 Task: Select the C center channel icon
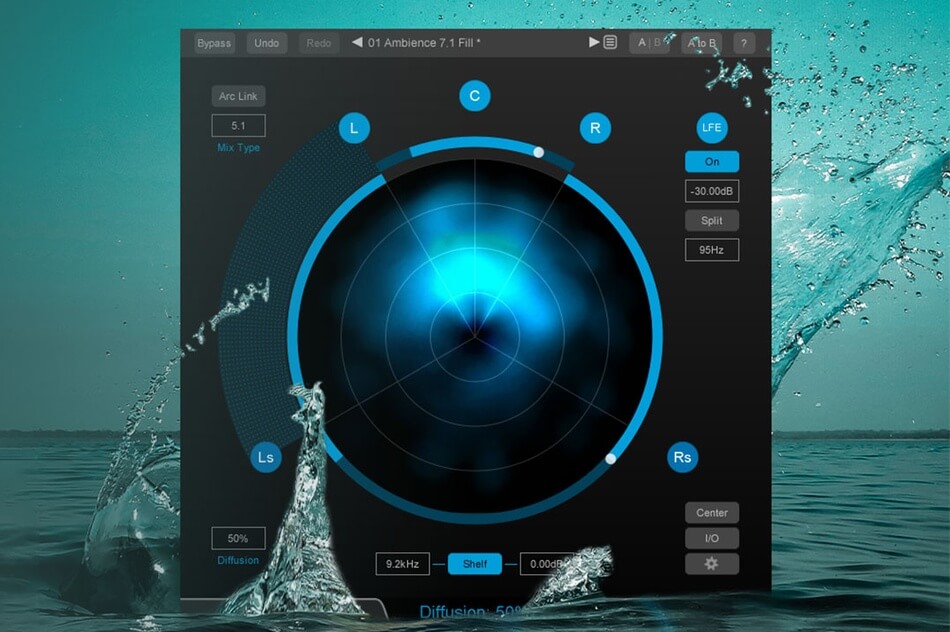click(475, 96)
